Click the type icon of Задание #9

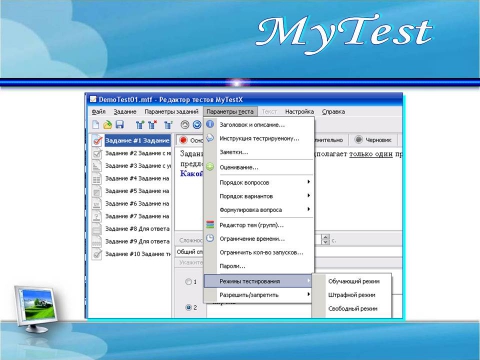tap(97, 242)
